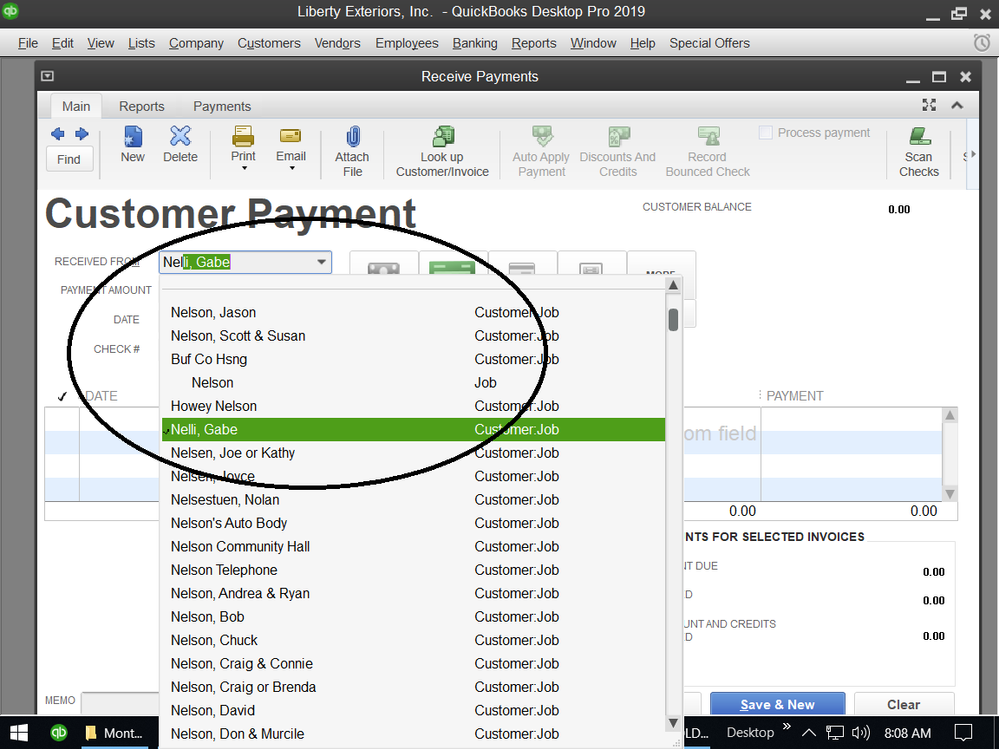Open the Windows Start menu
This screenshot has width=999, height=749.
coord(19,733)
